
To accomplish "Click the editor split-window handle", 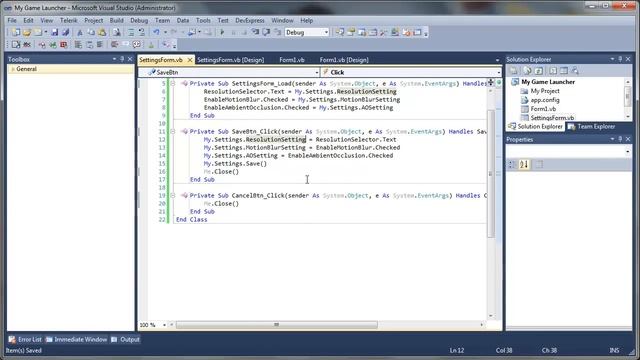I will (x=491, y=82).
